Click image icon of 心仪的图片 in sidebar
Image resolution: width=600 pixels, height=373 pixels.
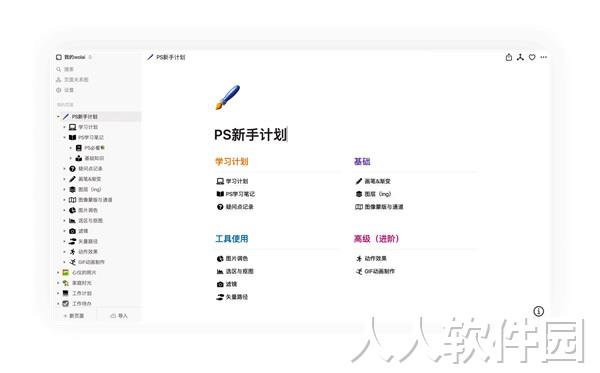point(66,272)
